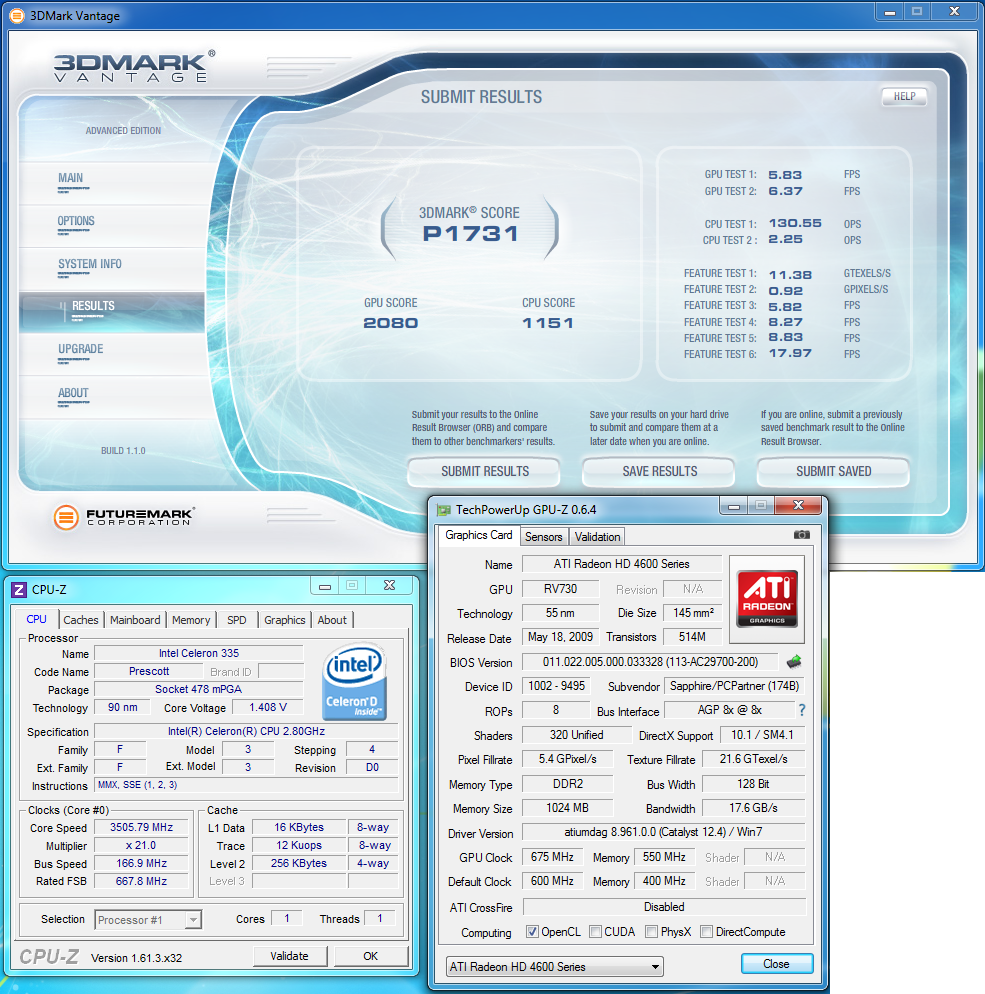The height and width of the screenshot is (994, 985).
Task: Toggle the OpenCL checkbox in GPU-Z
Action: pos(532,931)
